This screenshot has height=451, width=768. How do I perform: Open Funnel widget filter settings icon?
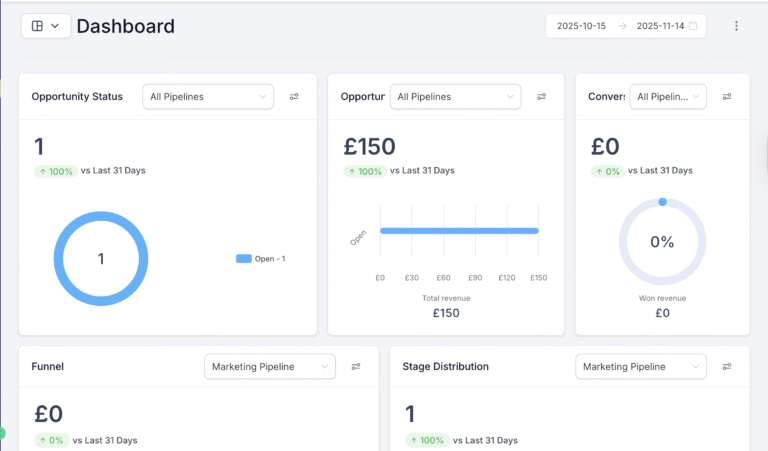[356, 367]
